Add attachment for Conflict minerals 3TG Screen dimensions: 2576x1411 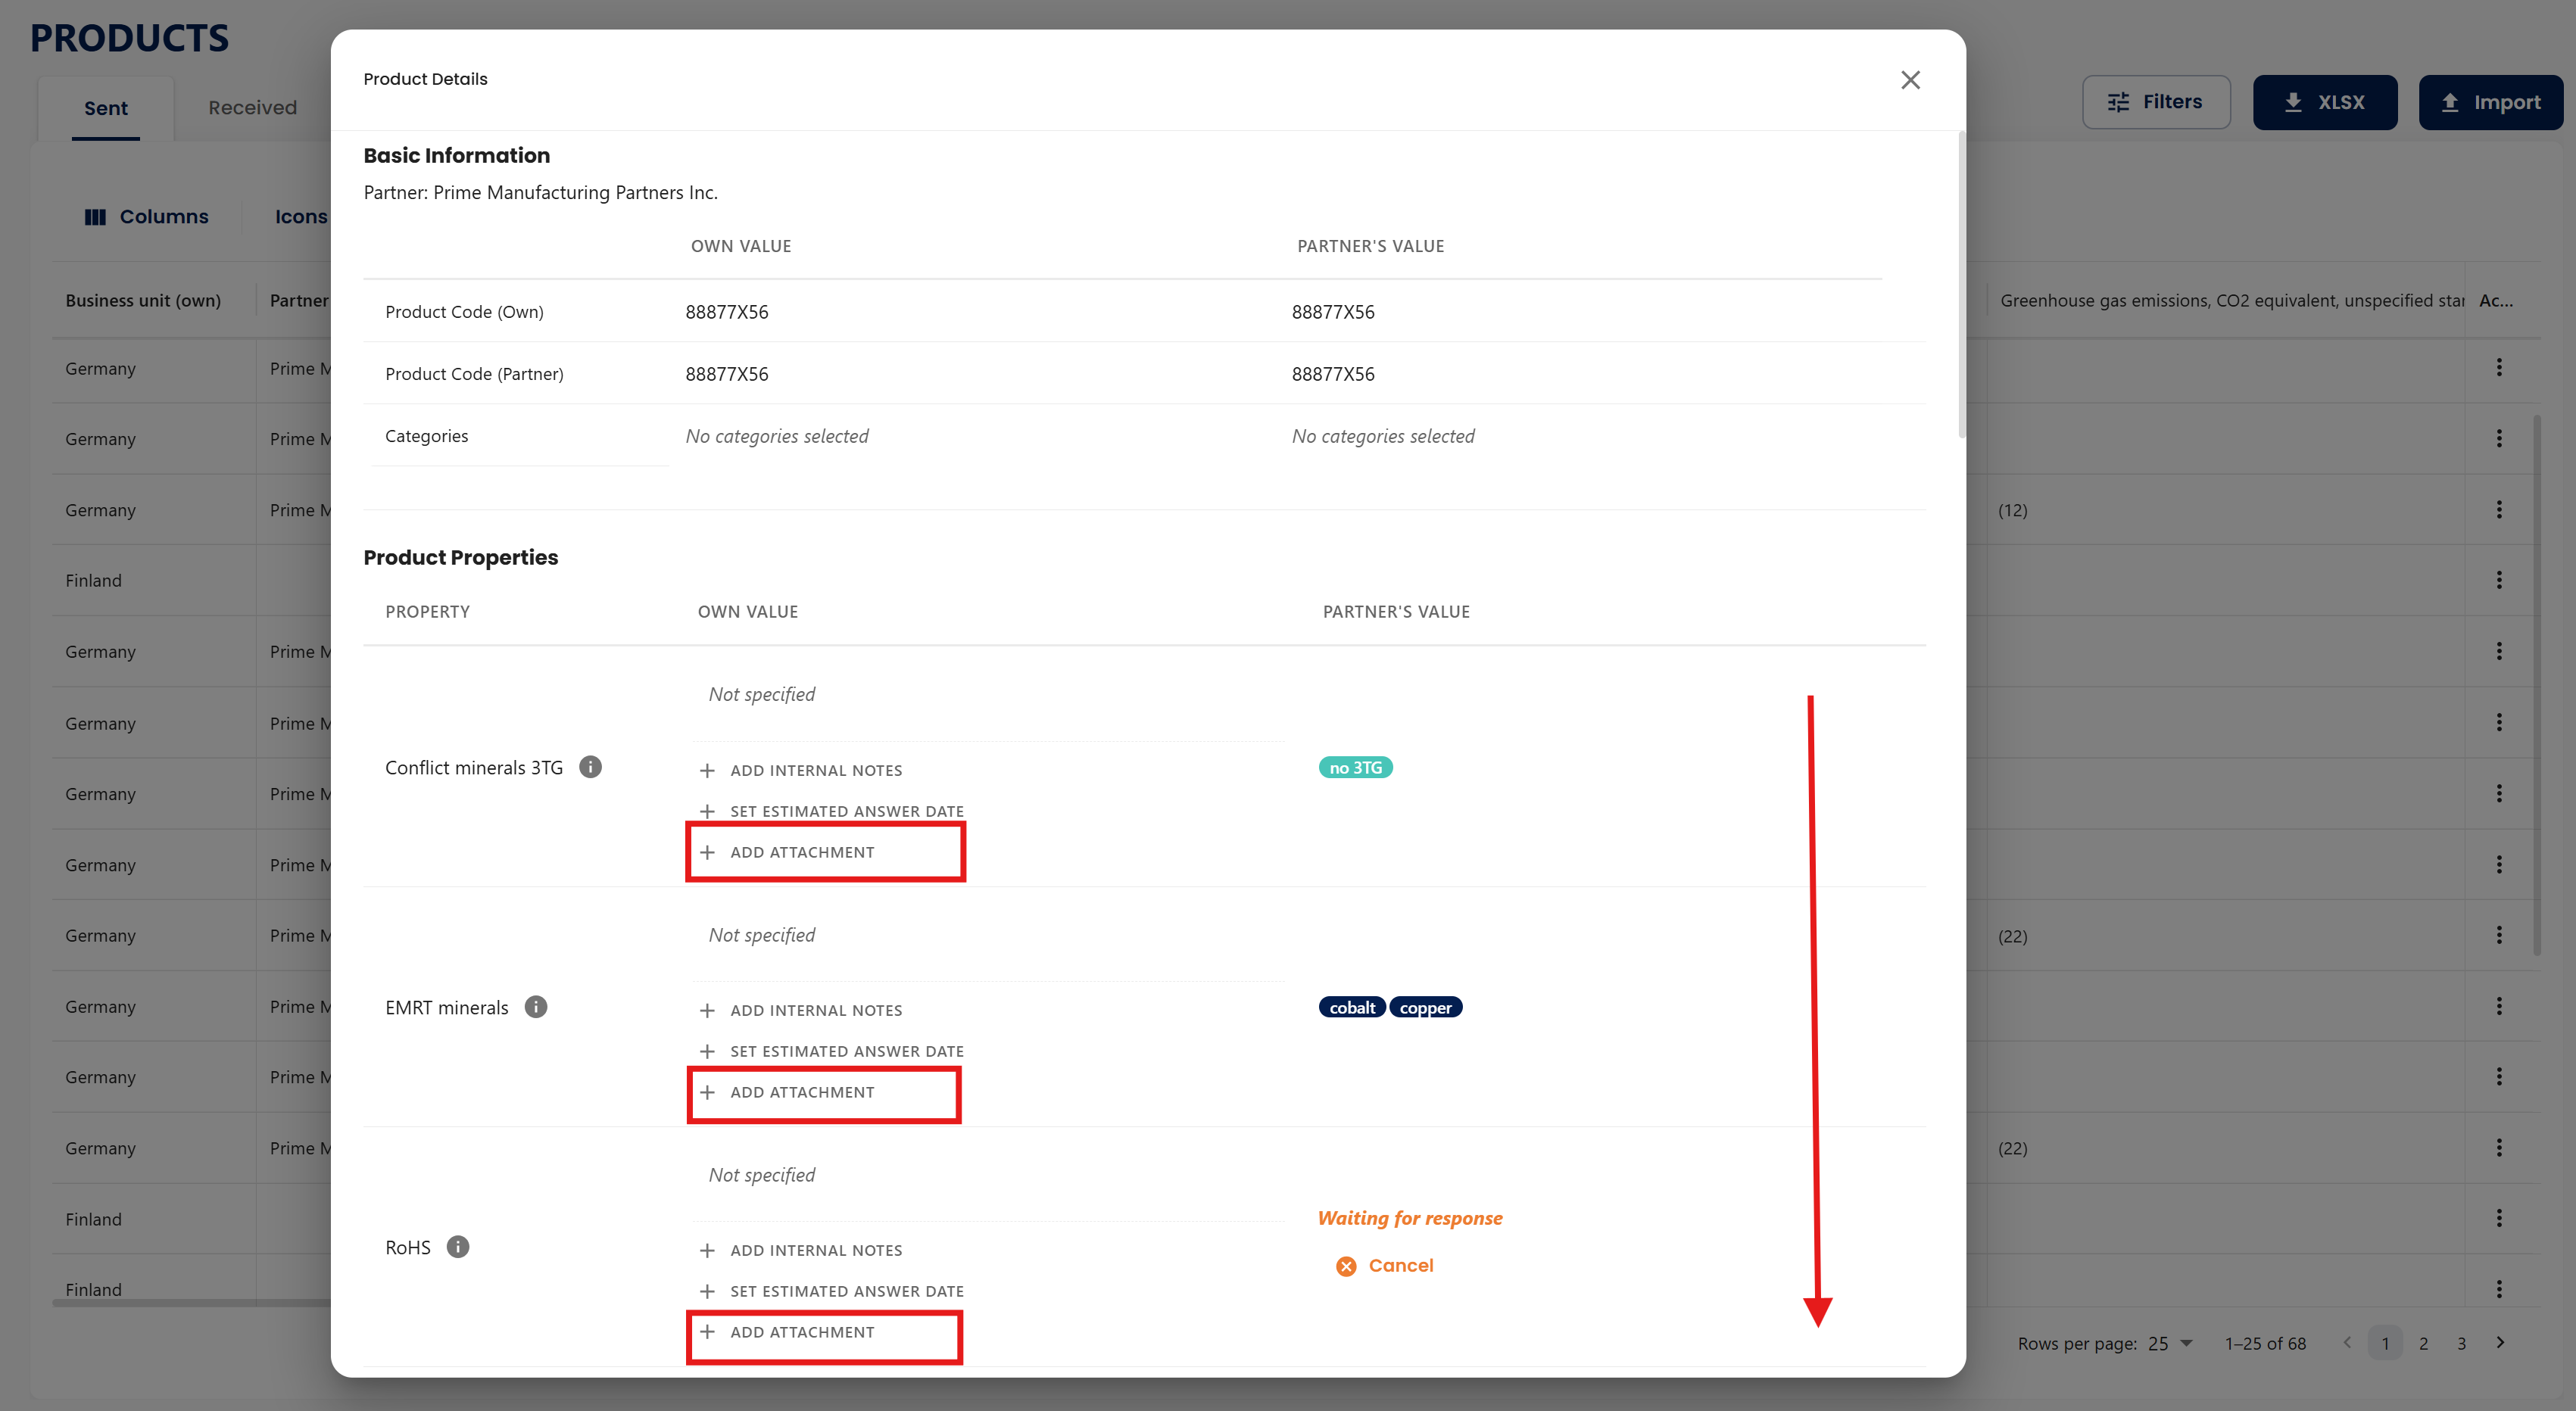pos(802,852)
